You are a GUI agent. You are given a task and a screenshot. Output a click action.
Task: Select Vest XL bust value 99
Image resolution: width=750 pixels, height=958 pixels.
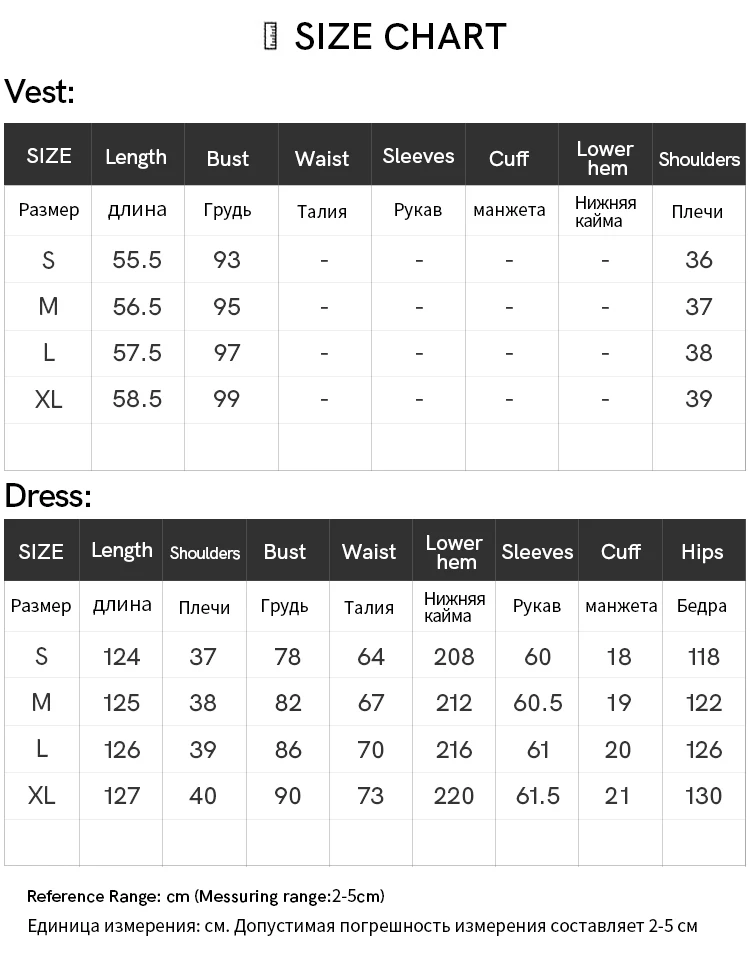coord(227,399)
